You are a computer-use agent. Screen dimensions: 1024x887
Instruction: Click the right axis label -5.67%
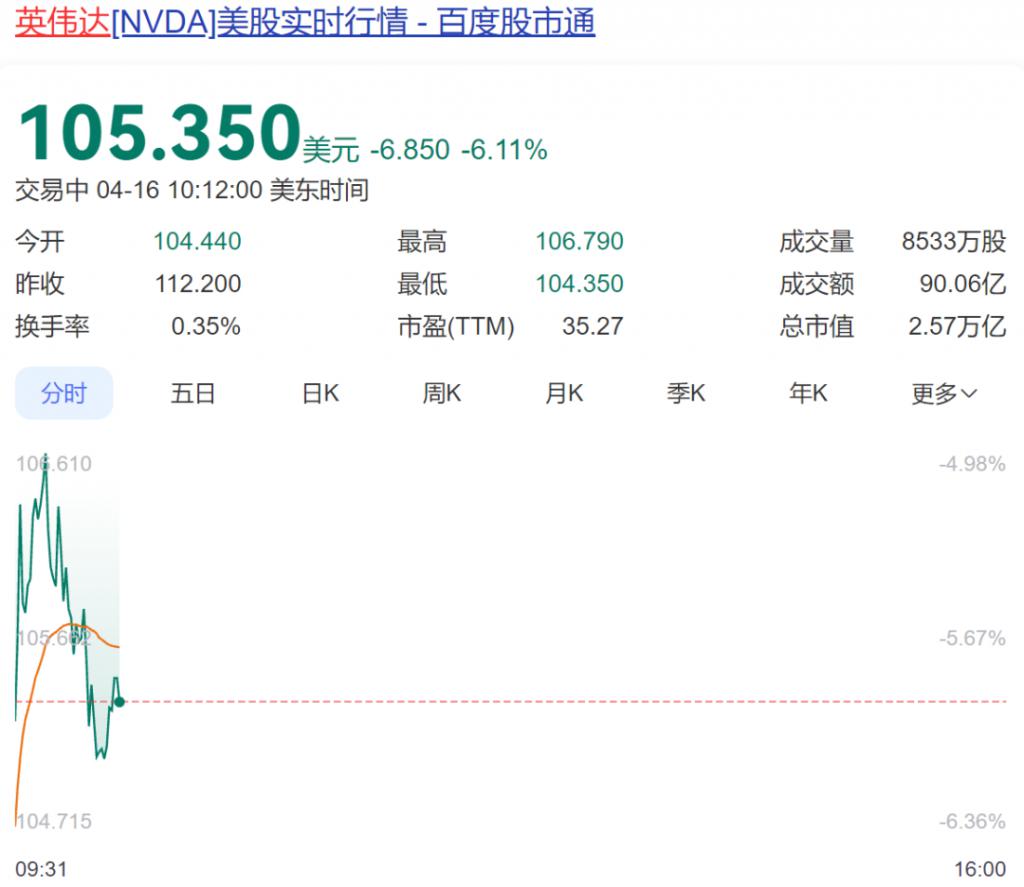click(972, 638)
